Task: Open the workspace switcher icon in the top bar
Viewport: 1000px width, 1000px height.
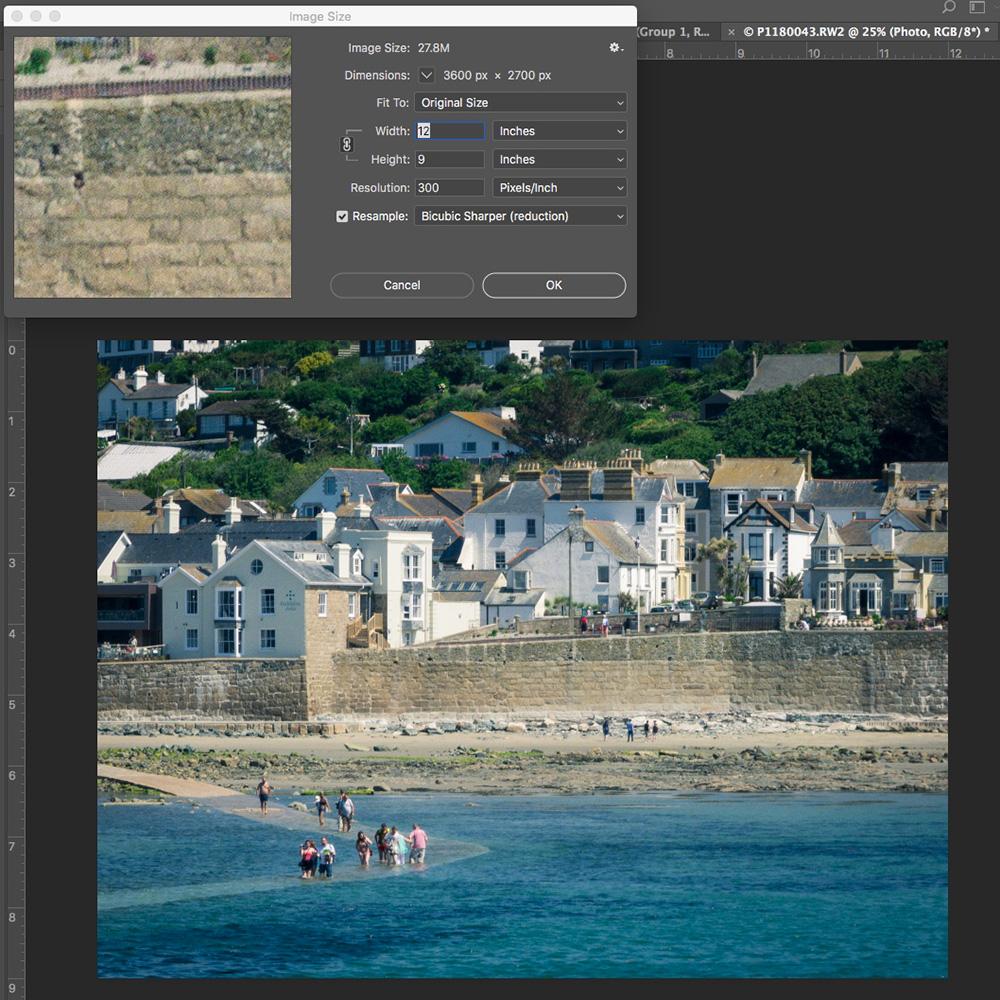Action: [x=978, y=8]
